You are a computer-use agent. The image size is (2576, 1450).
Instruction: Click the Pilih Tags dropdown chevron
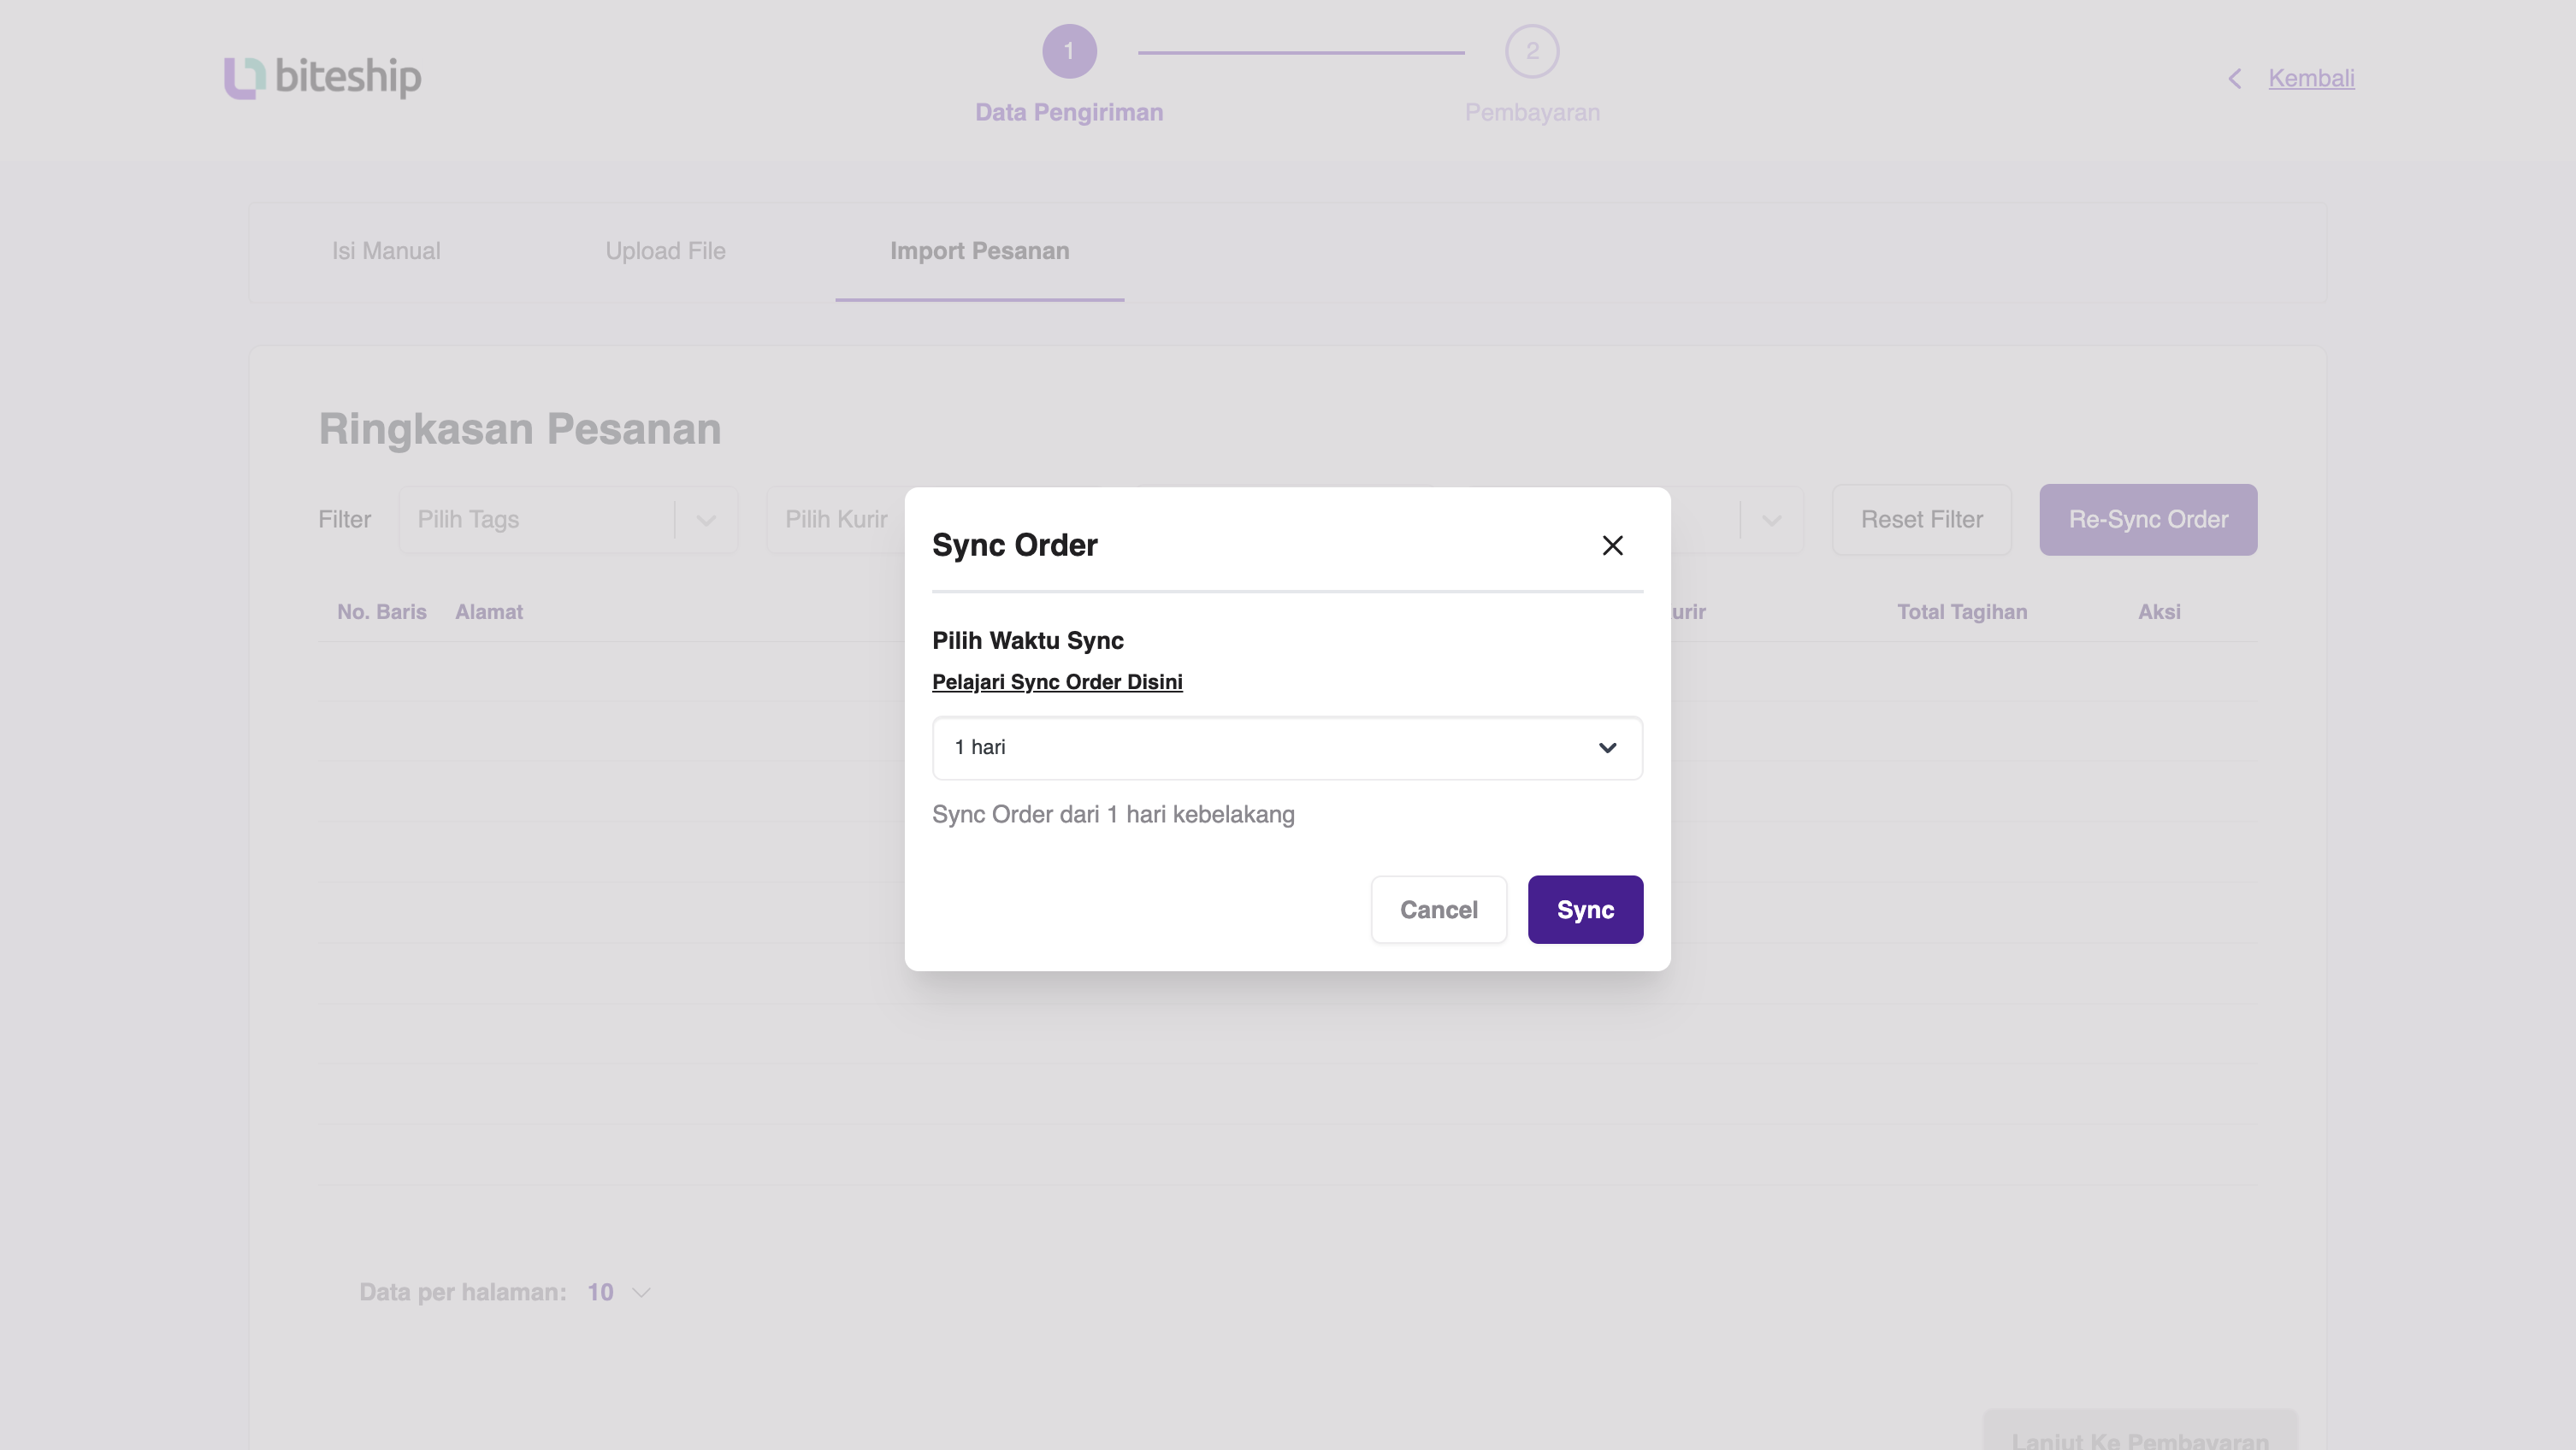click(706, 521)
